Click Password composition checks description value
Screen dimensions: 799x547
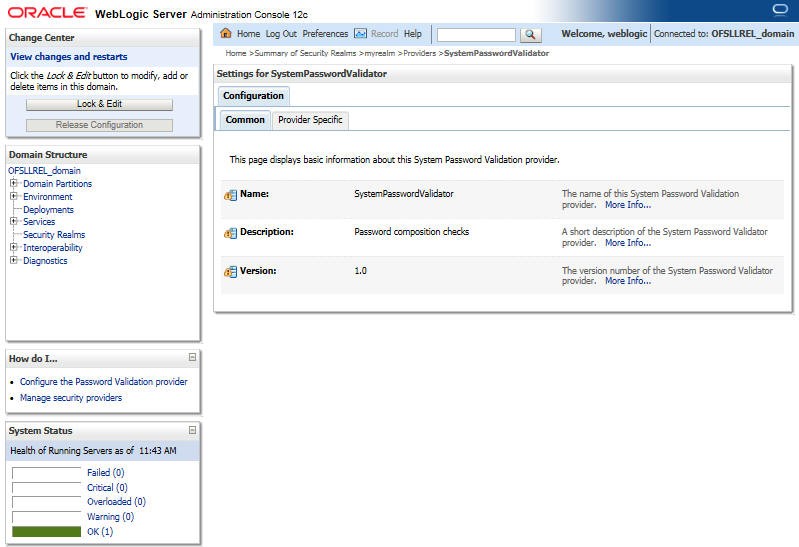click(411, 232)
